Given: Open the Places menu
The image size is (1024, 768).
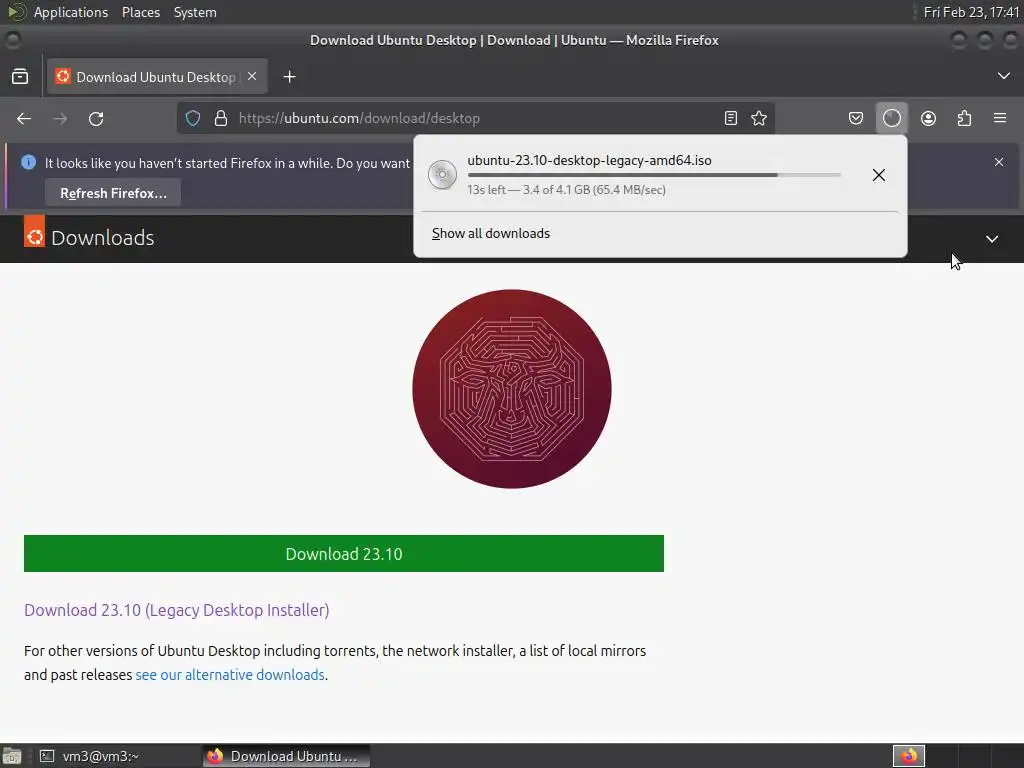Looking at the screenshot, I should tap(140, 12).
